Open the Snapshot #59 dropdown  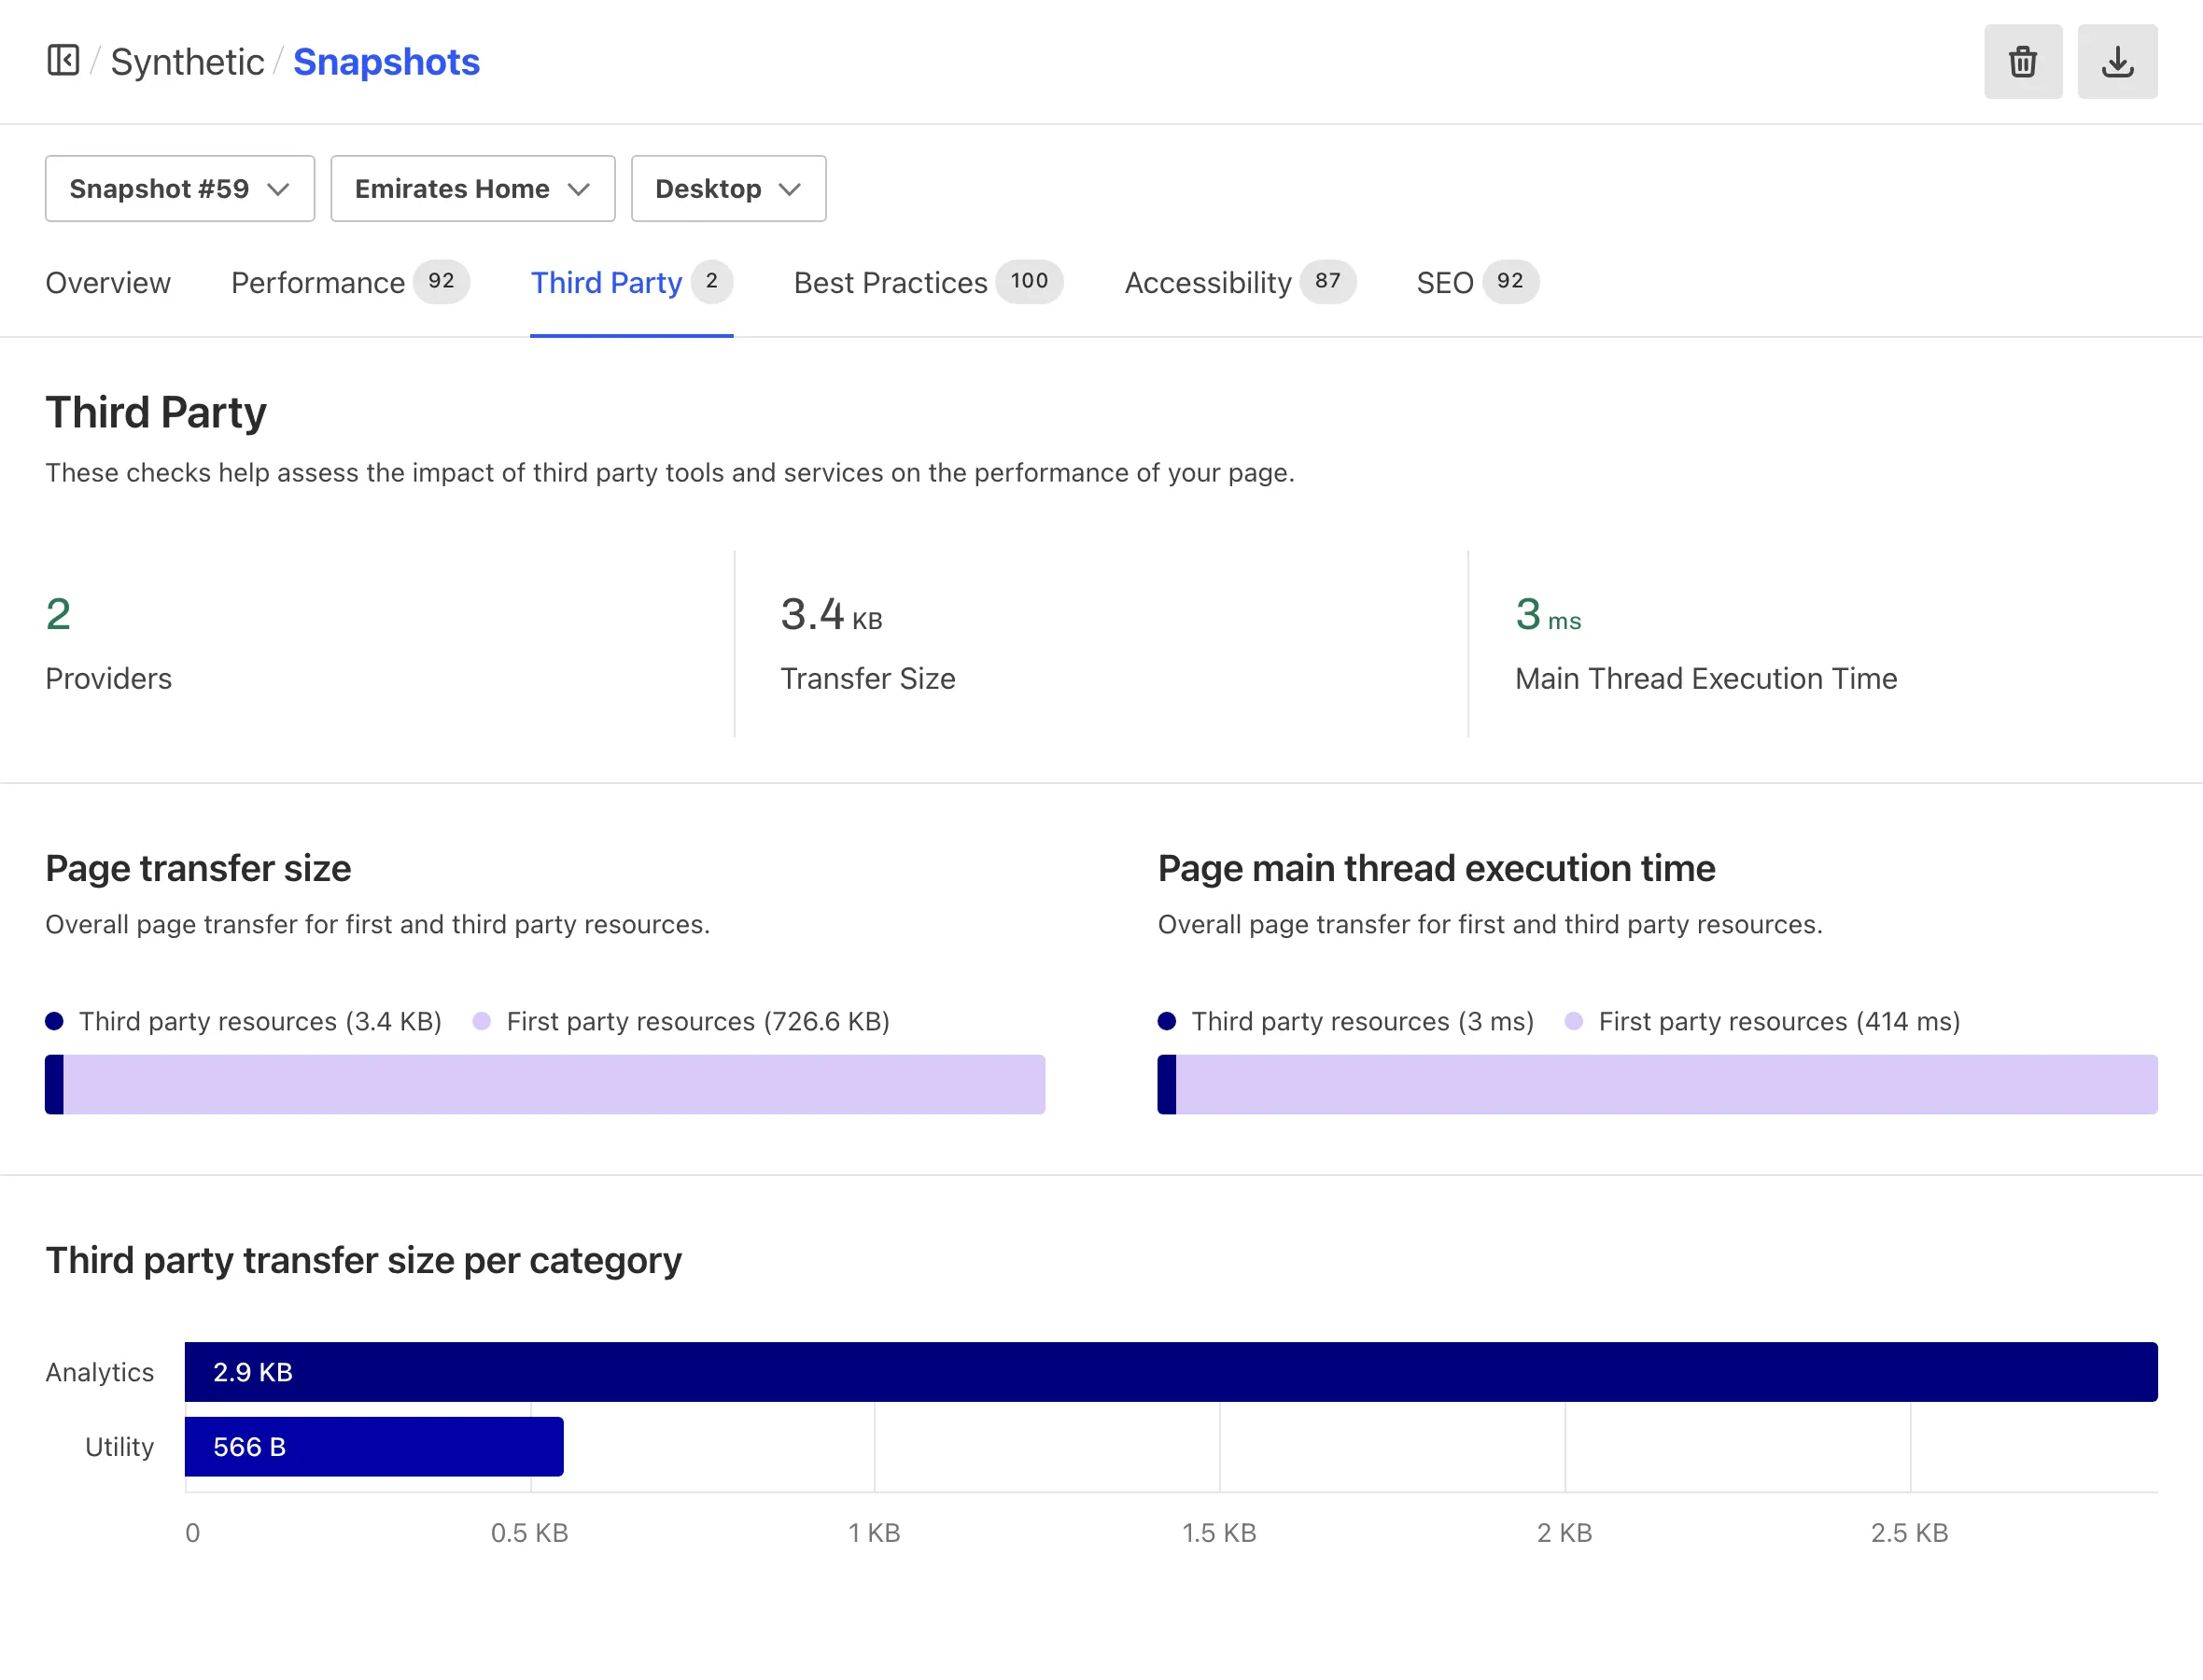click(180, 189)
